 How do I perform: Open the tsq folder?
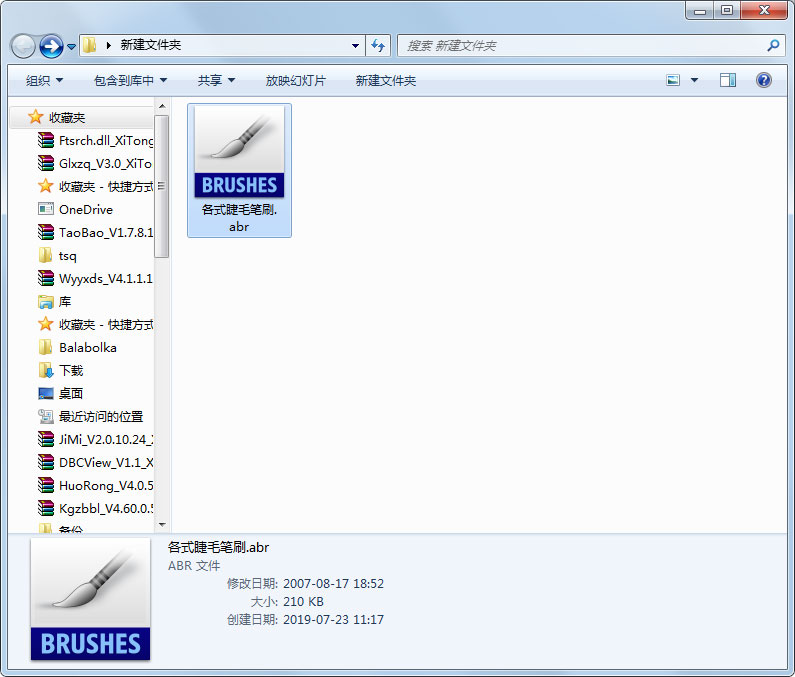click(x=67, y=256)
